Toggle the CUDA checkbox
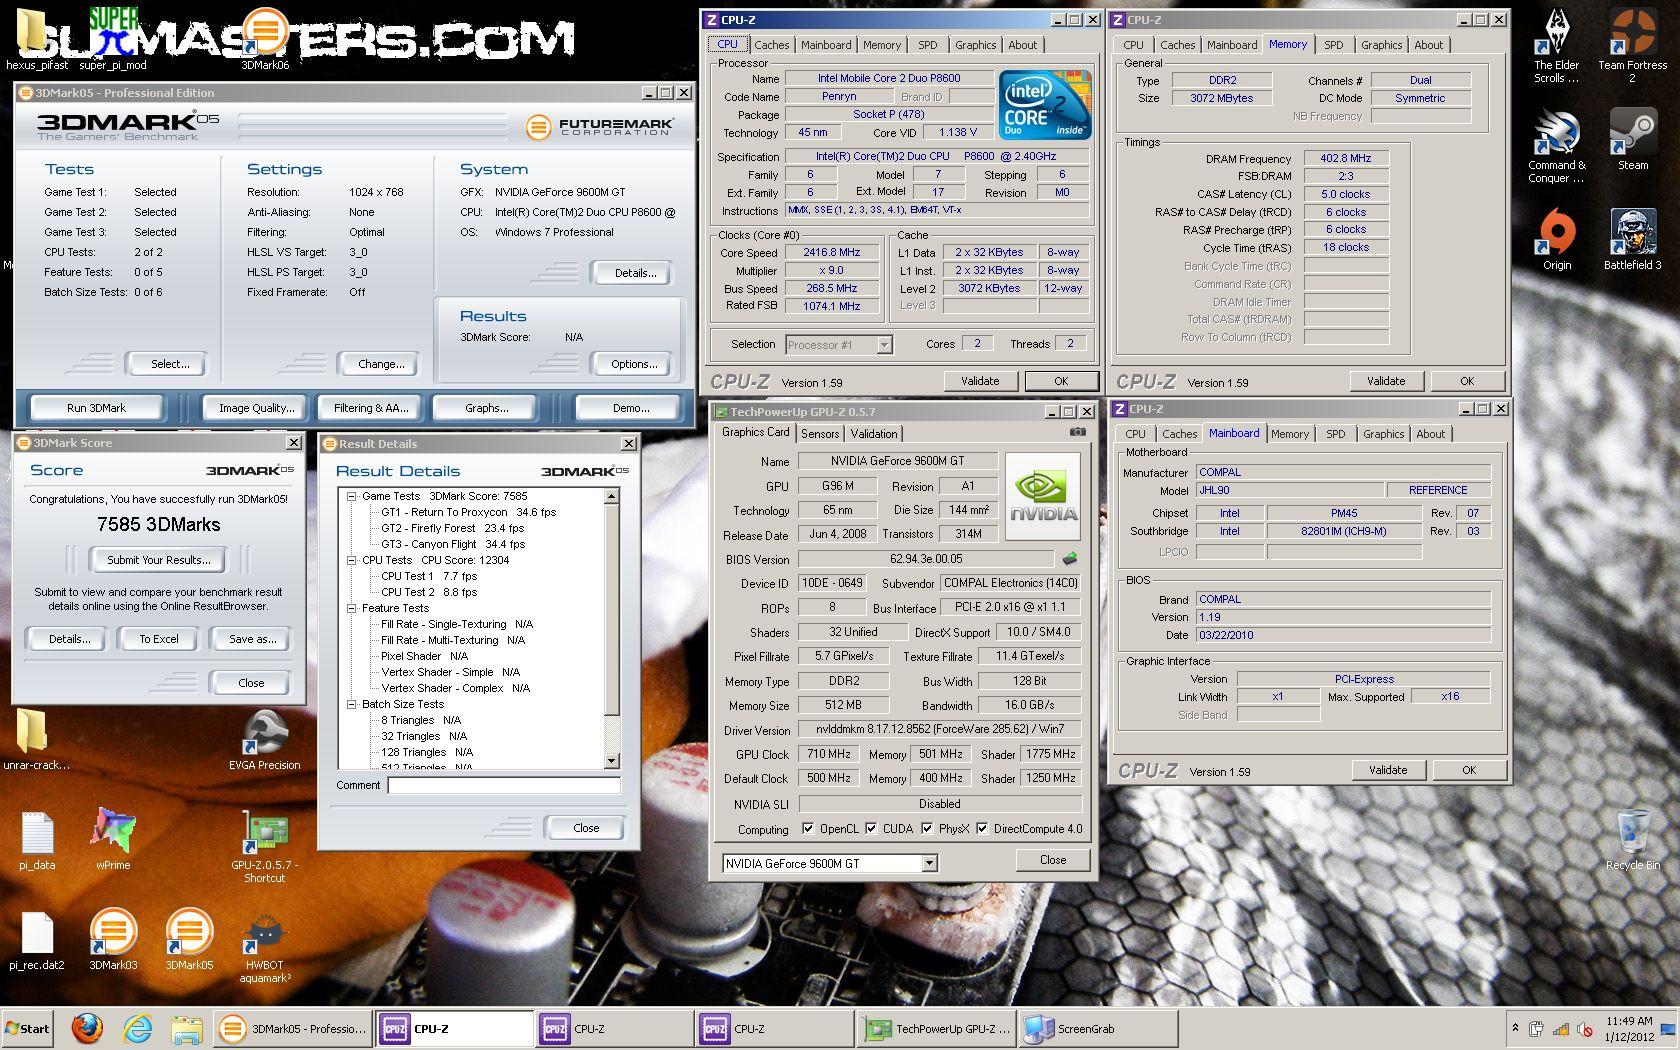 click(x=871, y=829)
